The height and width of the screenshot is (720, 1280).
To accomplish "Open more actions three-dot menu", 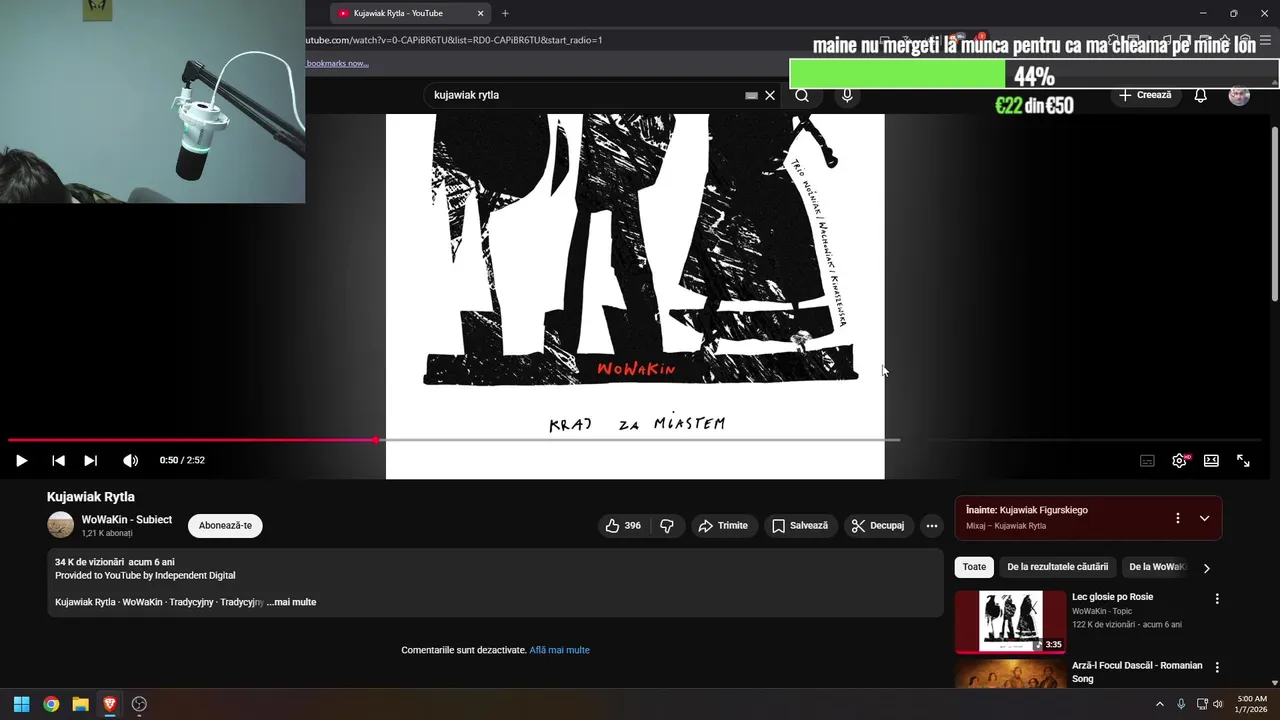I will point(931,525).
